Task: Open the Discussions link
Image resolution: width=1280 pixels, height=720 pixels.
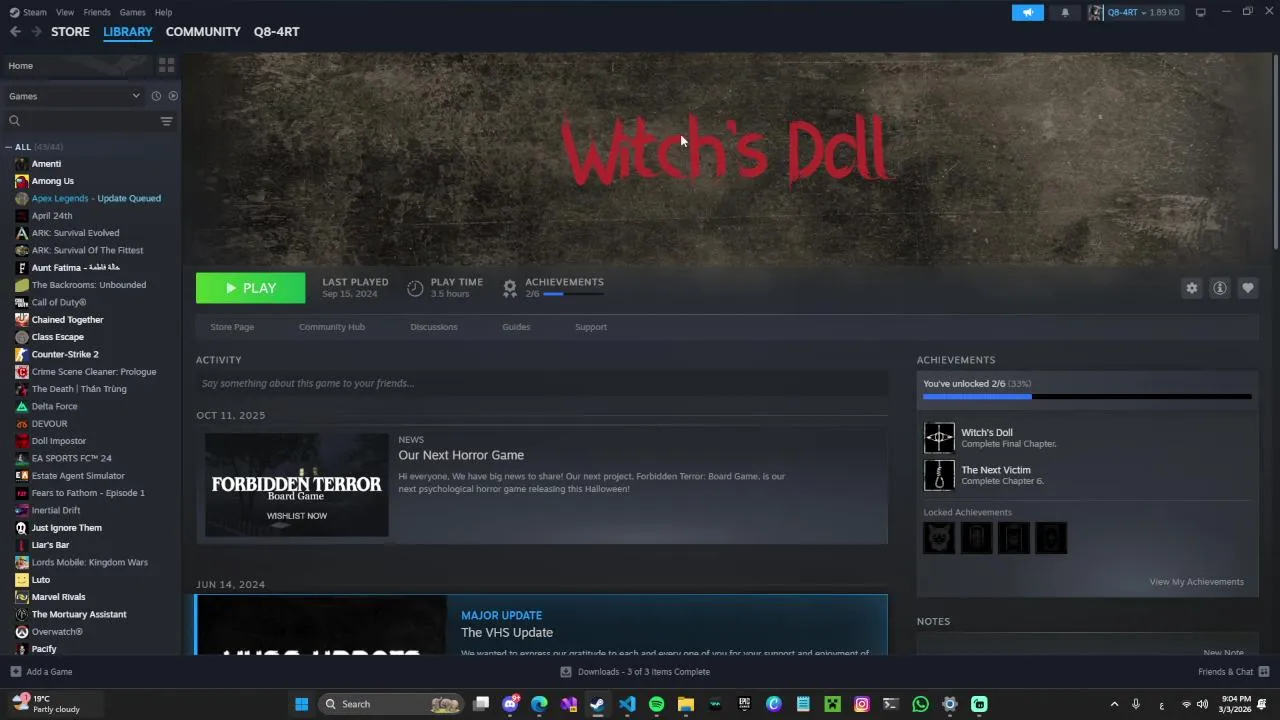Action: (x=434, y=327)
